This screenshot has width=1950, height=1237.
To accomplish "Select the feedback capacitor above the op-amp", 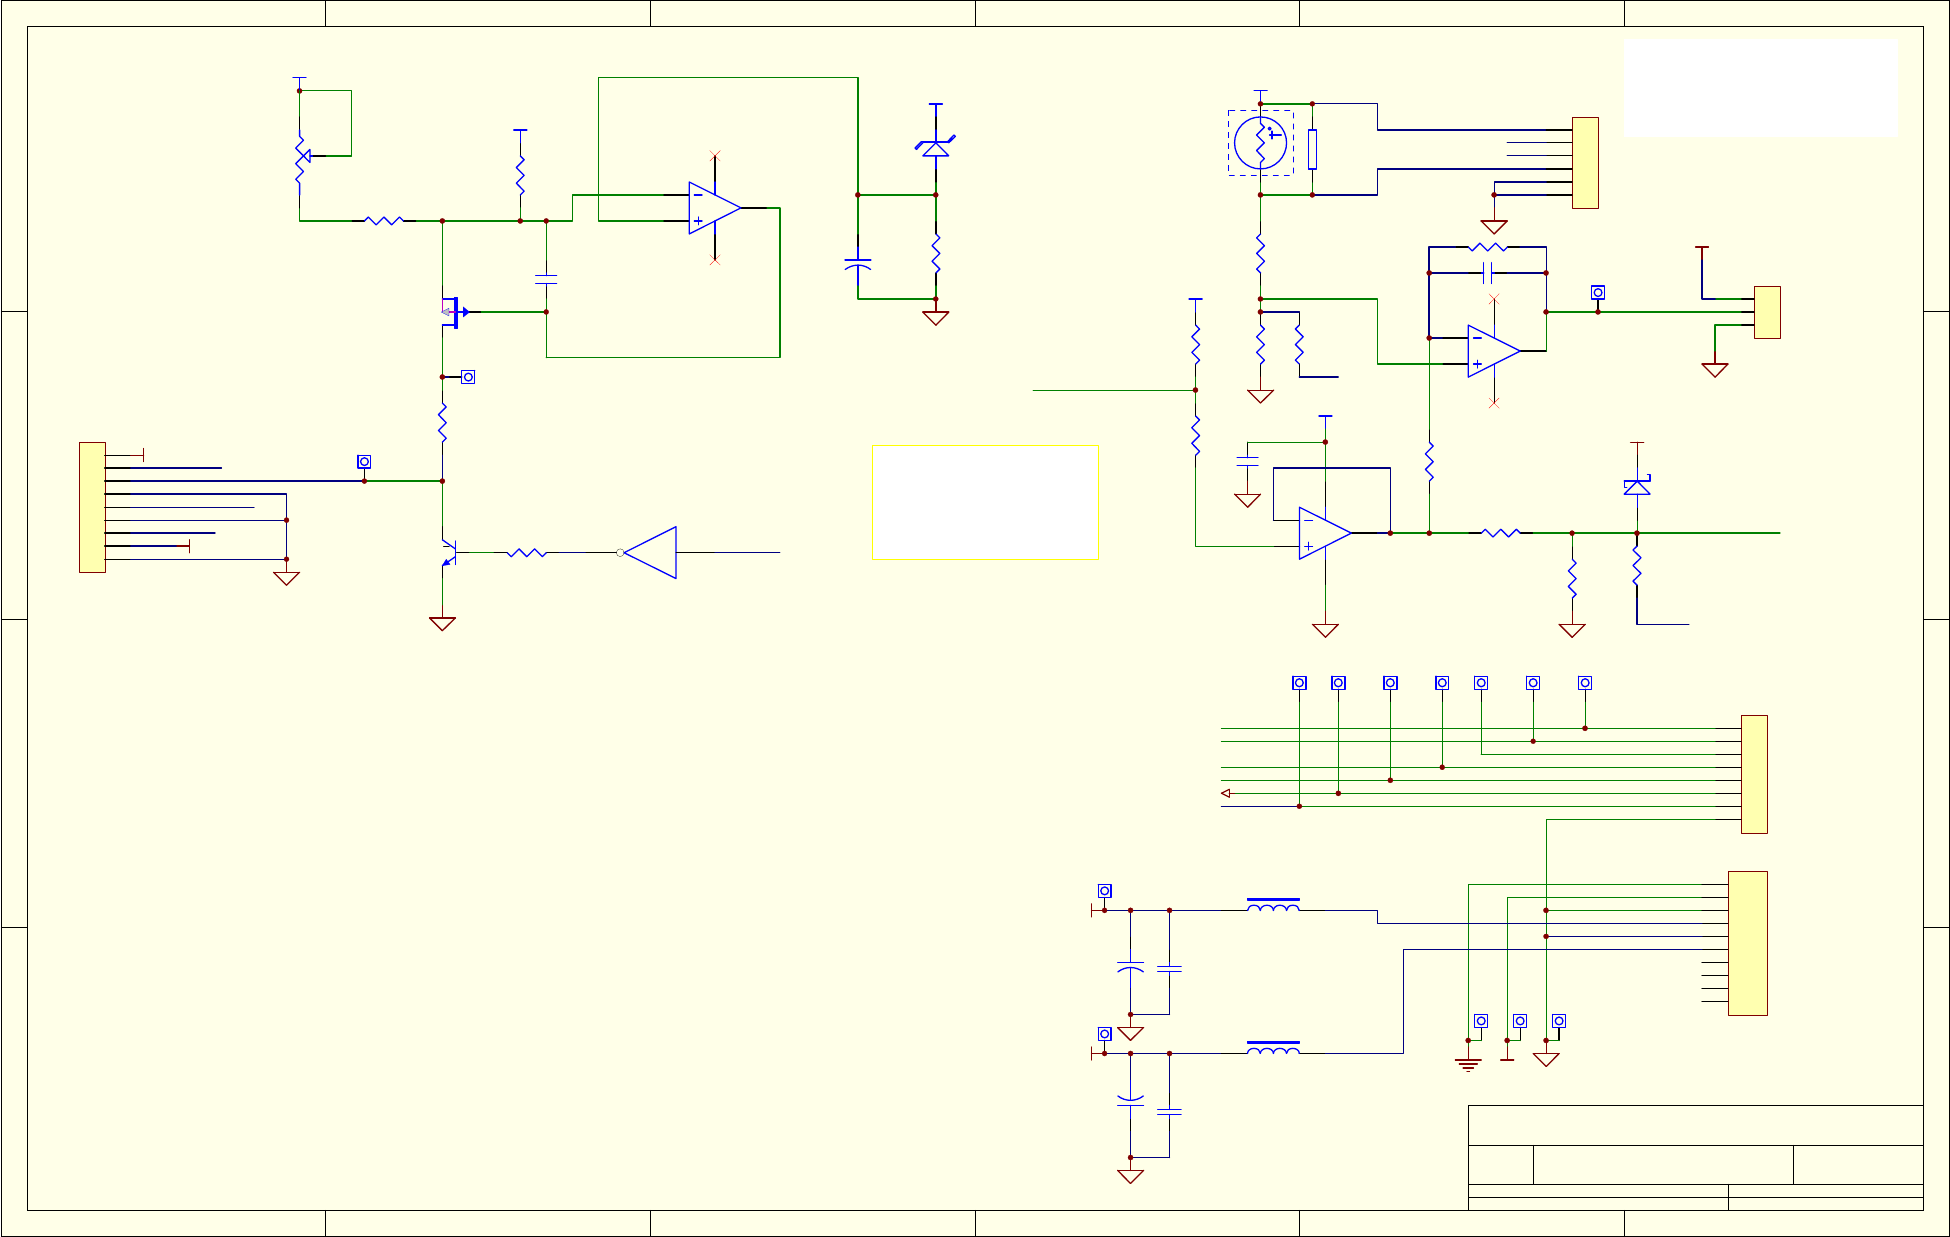I will (x=1488, y=273).
